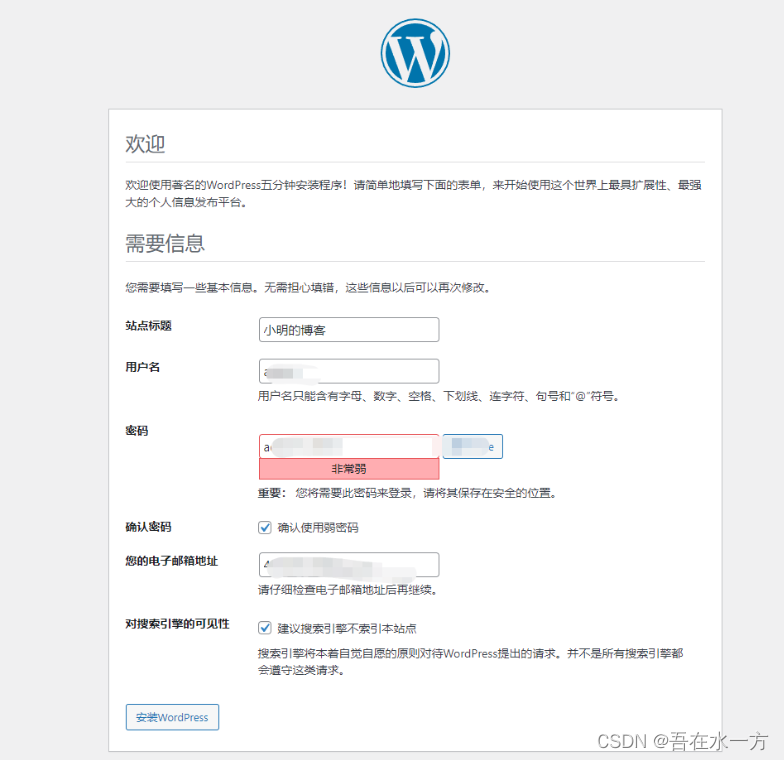Screen dimensions: 784x760
Task: Click the "请仔细检查电子邮箱地址后再继续。" hint text
Action: tap(348, 590)
